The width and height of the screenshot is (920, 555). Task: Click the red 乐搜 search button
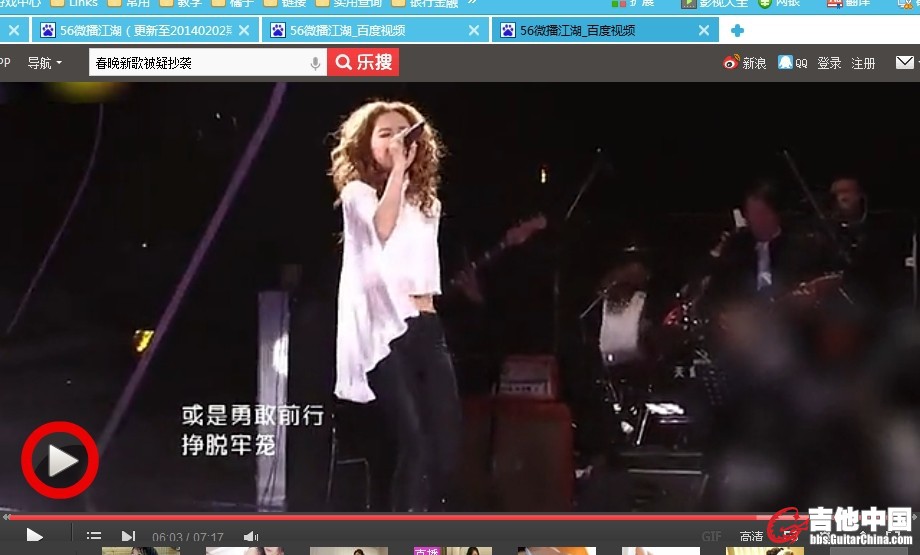(x=363, y=63)
